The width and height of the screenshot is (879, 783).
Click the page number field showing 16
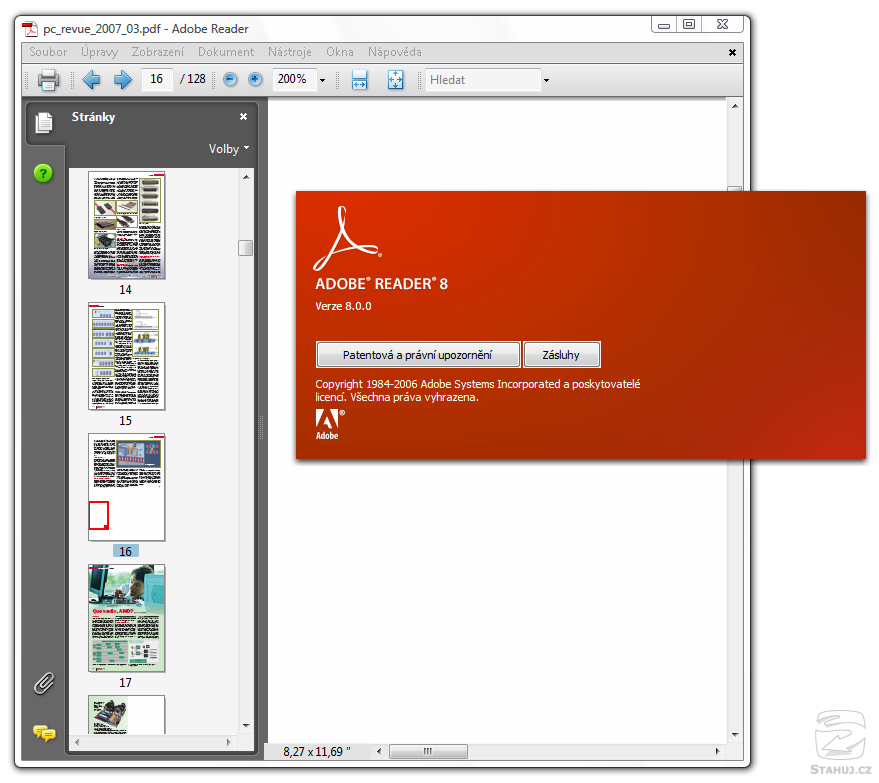point(157,79)
